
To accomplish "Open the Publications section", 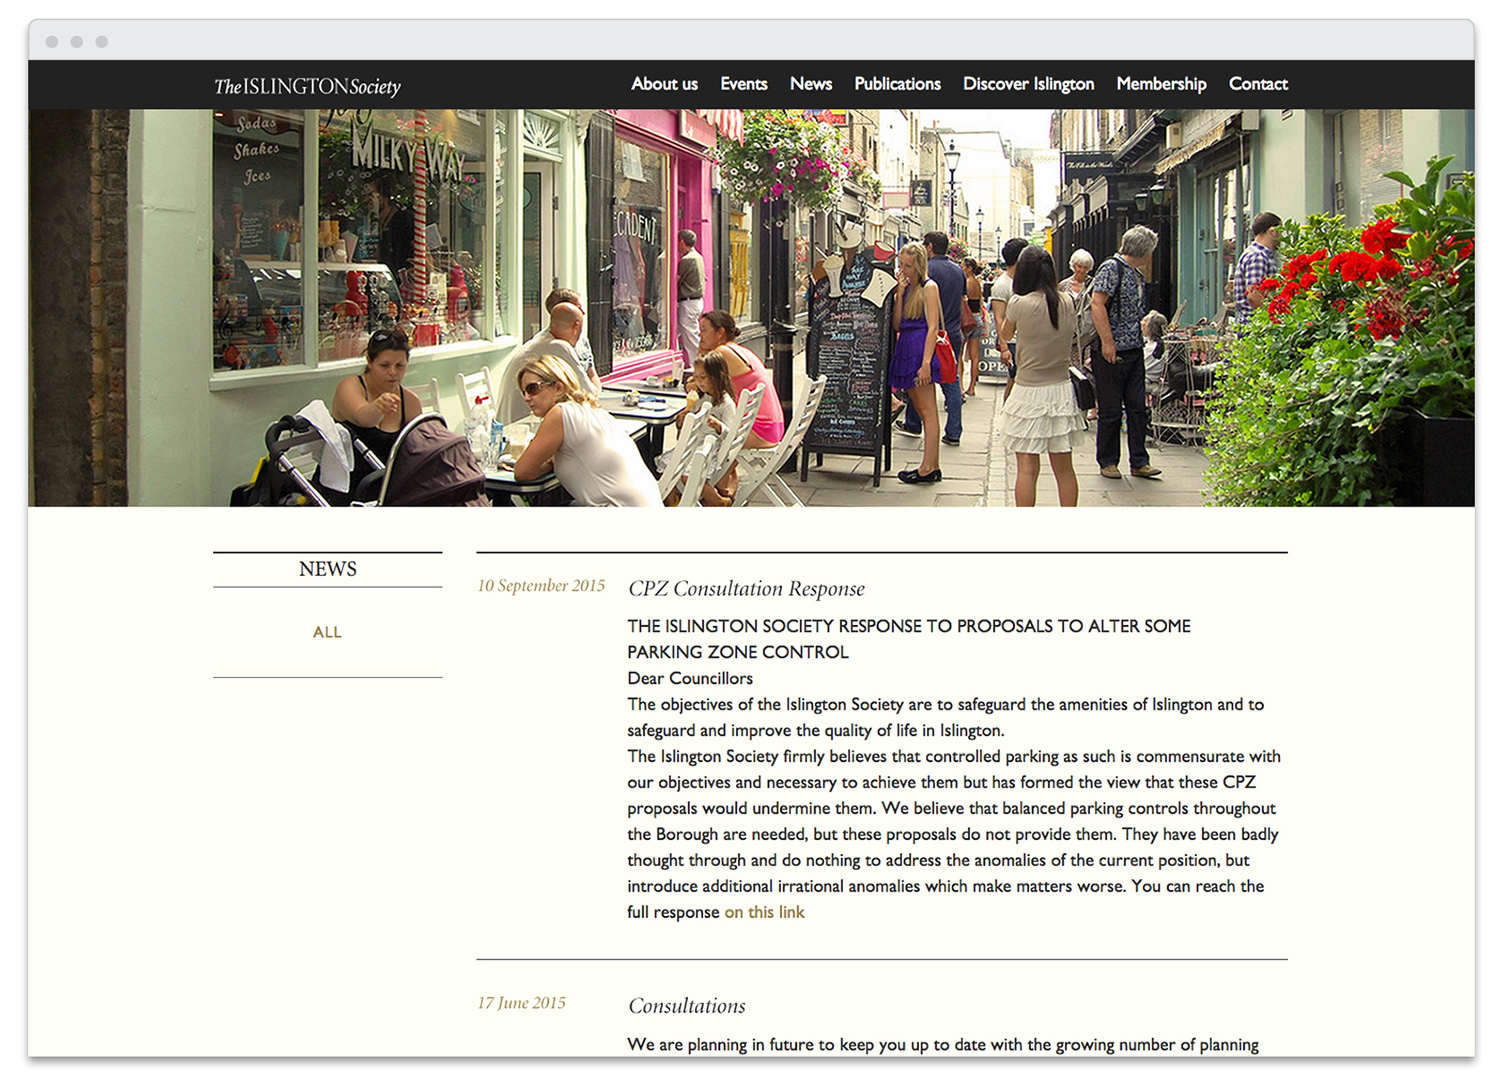I will (897, 84).
